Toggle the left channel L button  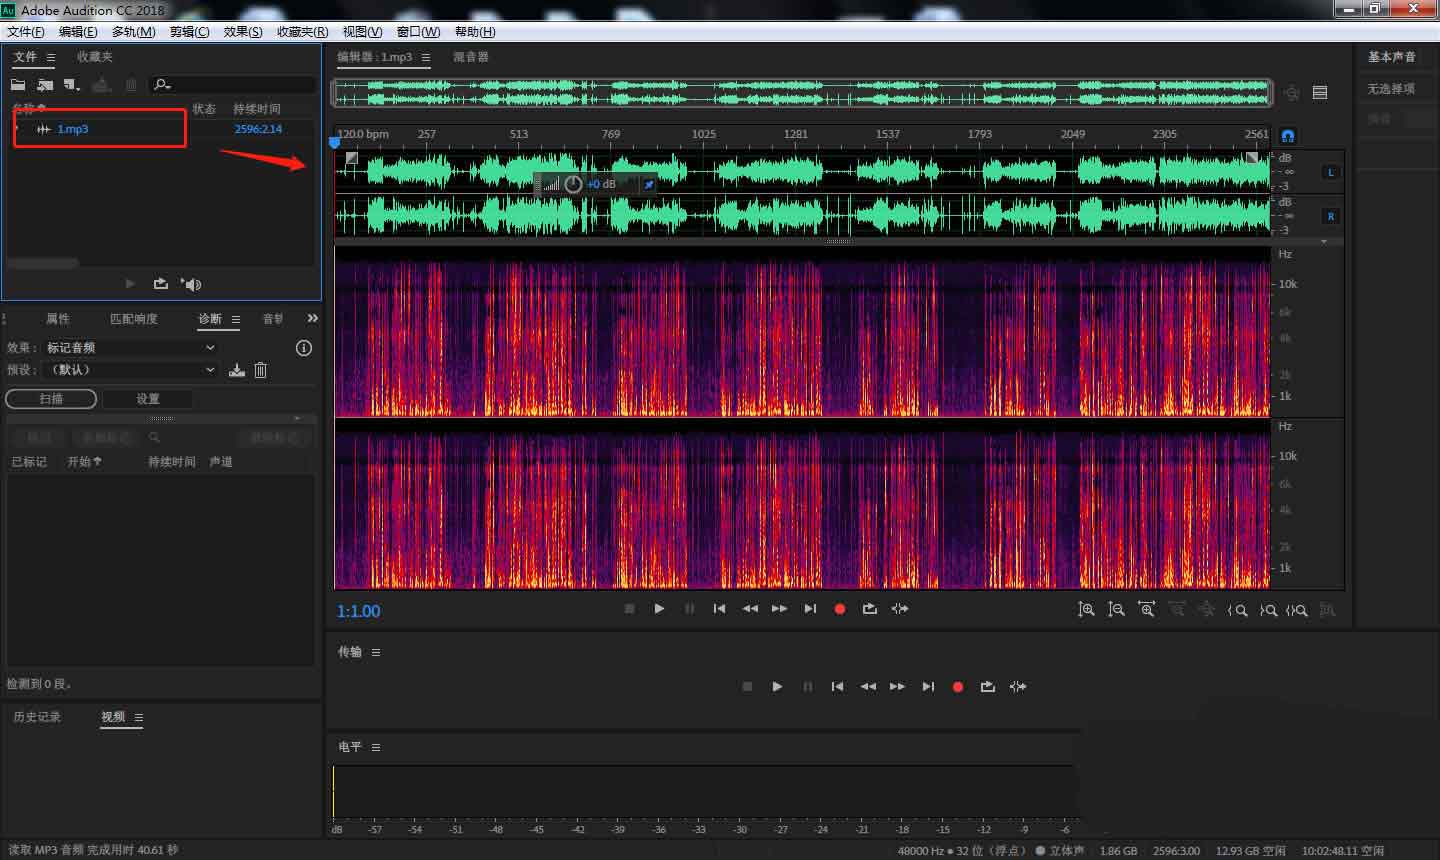[1330, 172]
